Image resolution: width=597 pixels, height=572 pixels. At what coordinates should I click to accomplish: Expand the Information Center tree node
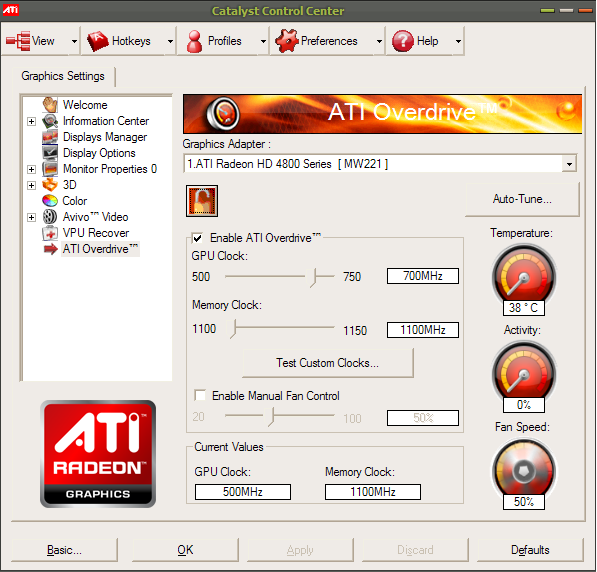[32, 121]
